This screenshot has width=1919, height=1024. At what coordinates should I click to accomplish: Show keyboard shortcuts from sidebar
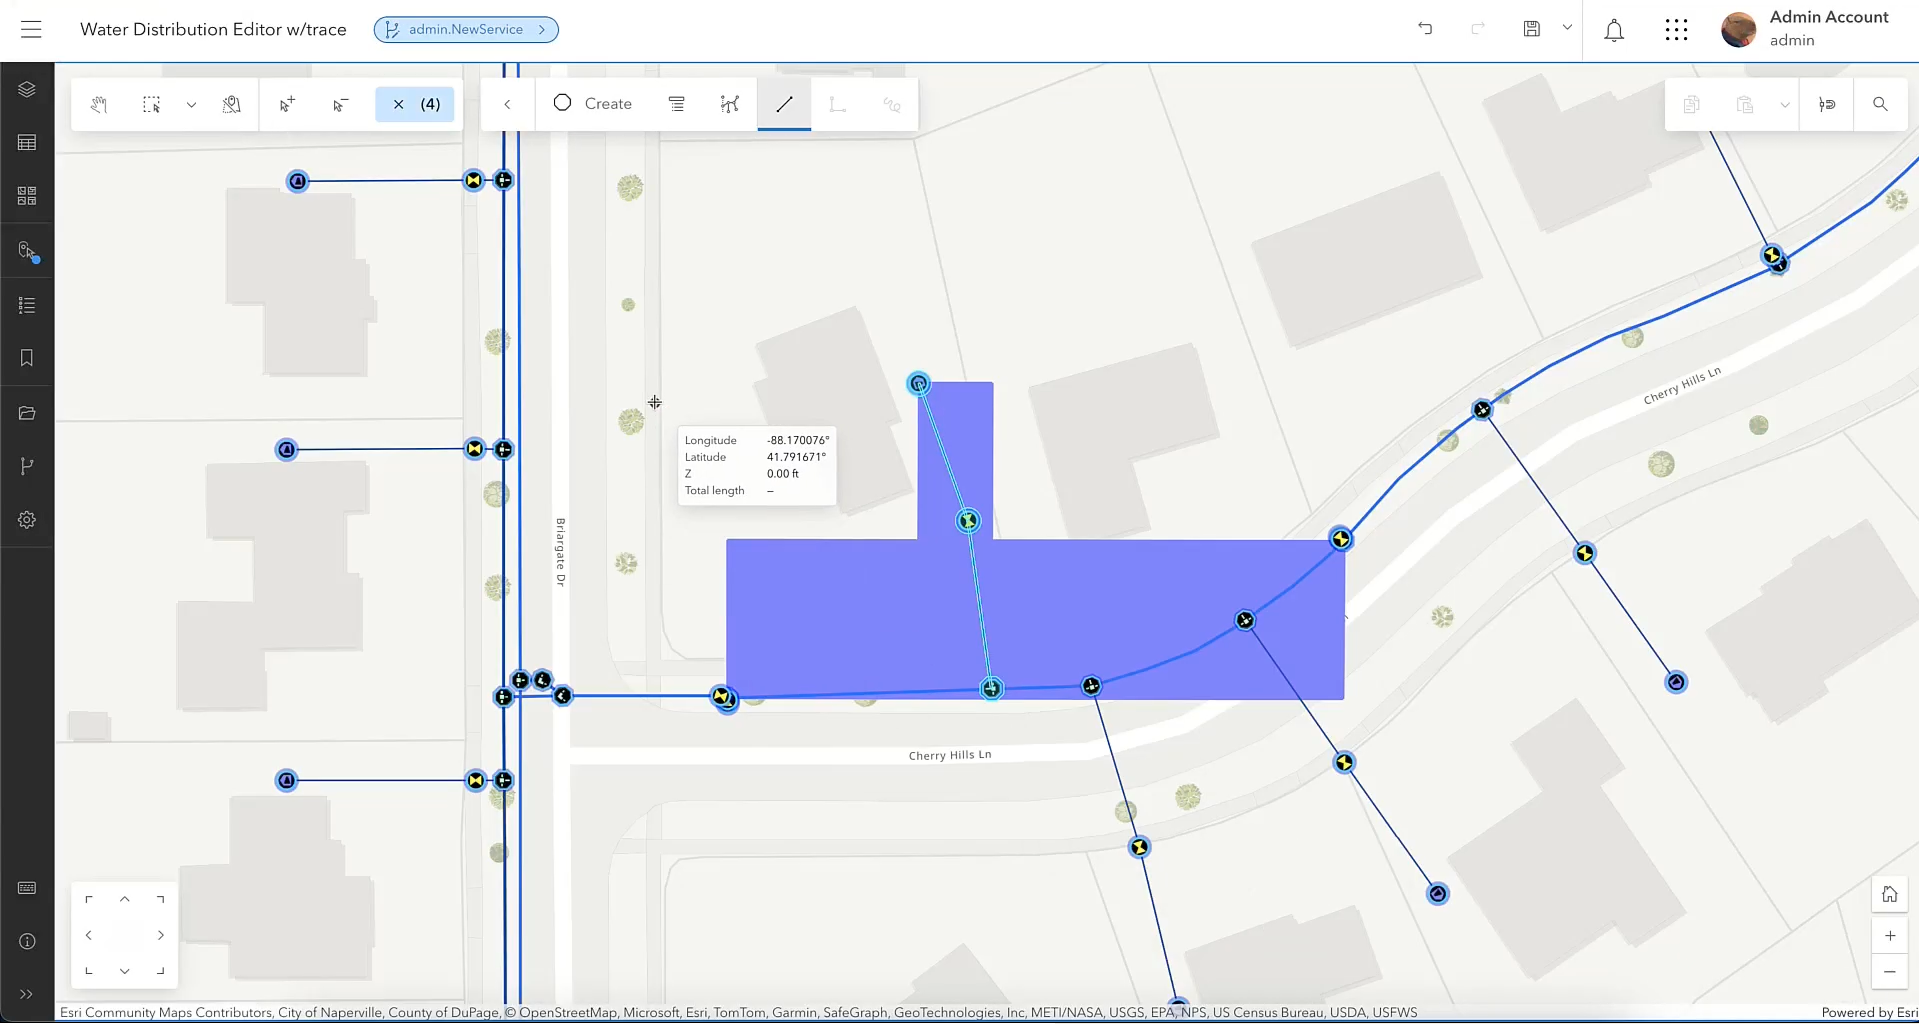[27, 888]
